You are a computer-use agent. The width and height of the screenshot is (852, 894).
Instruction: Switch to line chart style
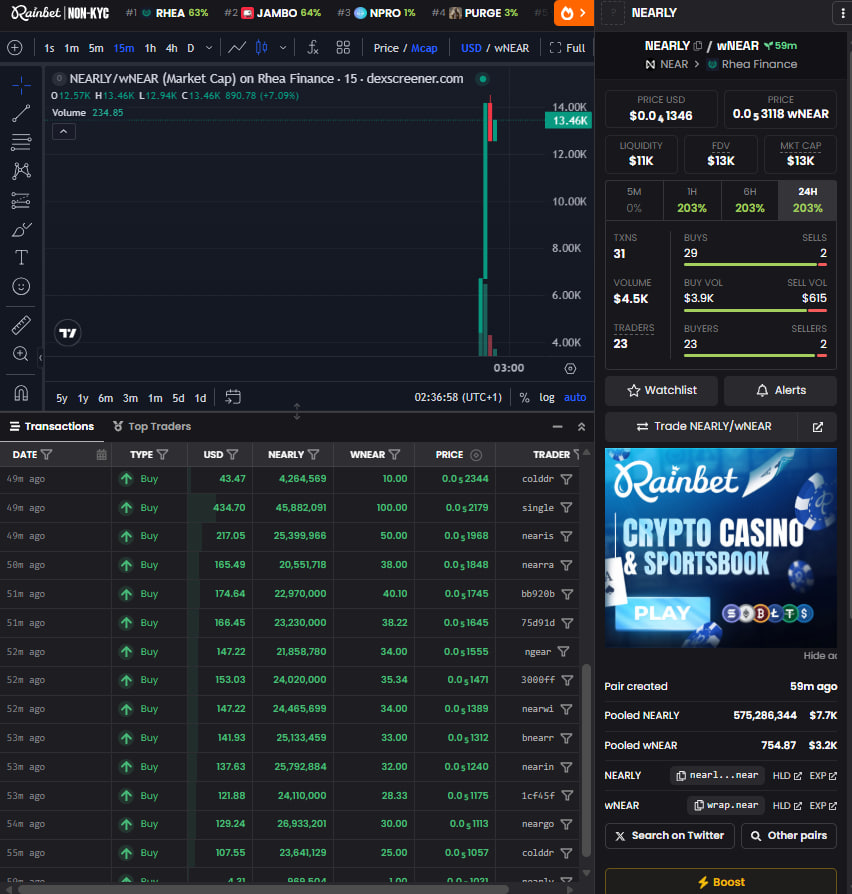coord(237,48)
